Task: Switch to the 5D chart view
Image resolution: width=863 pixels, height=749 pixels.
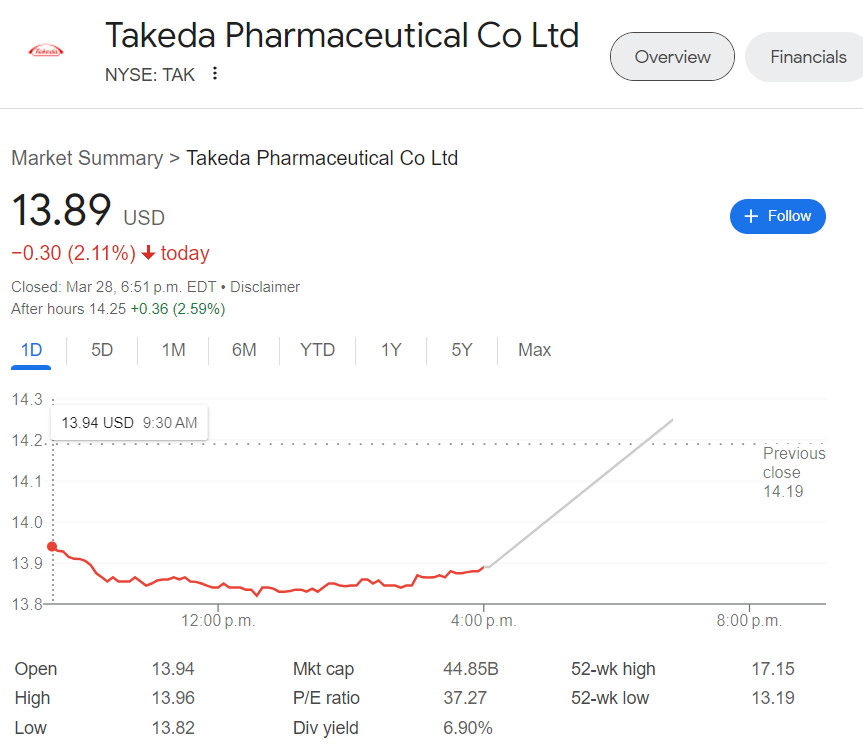Action: [101, 350]
